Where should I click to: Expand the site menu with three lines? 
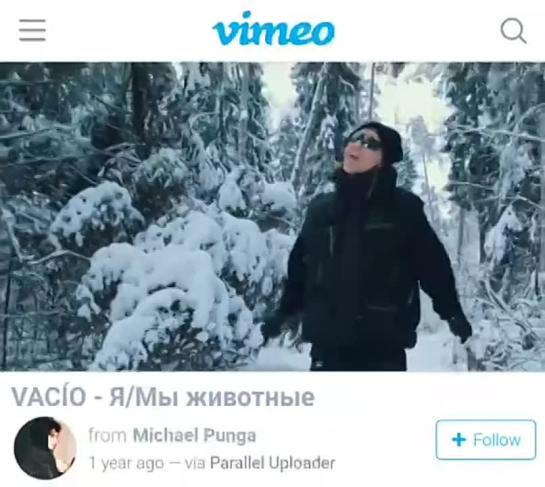point(32,30)
